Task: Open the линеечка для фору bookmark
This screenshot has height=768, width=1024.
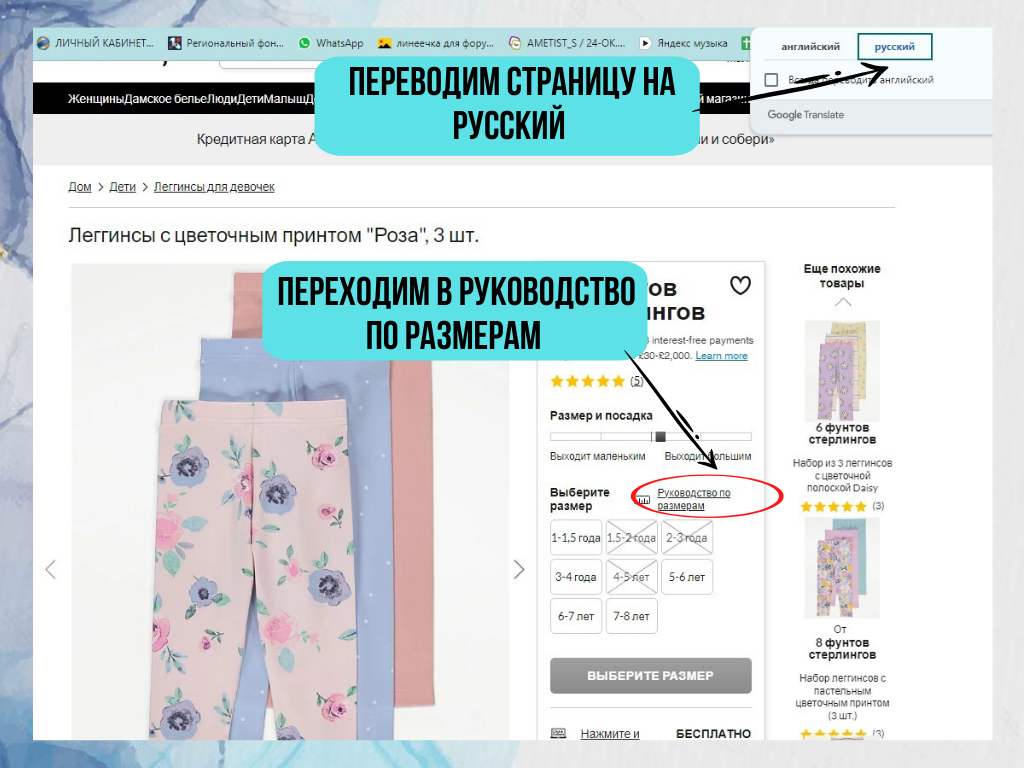Action: point(436,43)
